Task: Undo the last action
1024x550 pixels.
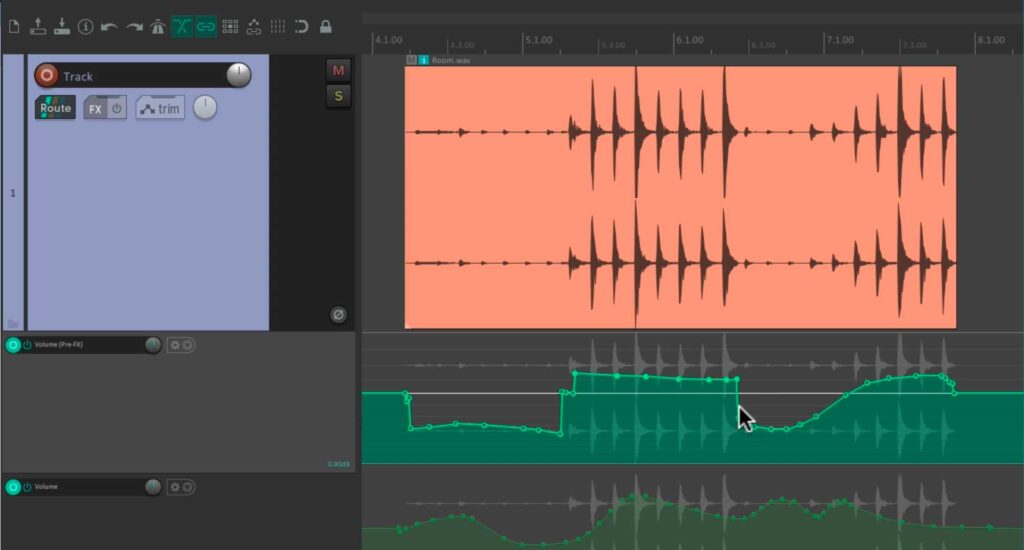Action: (109, 27)
